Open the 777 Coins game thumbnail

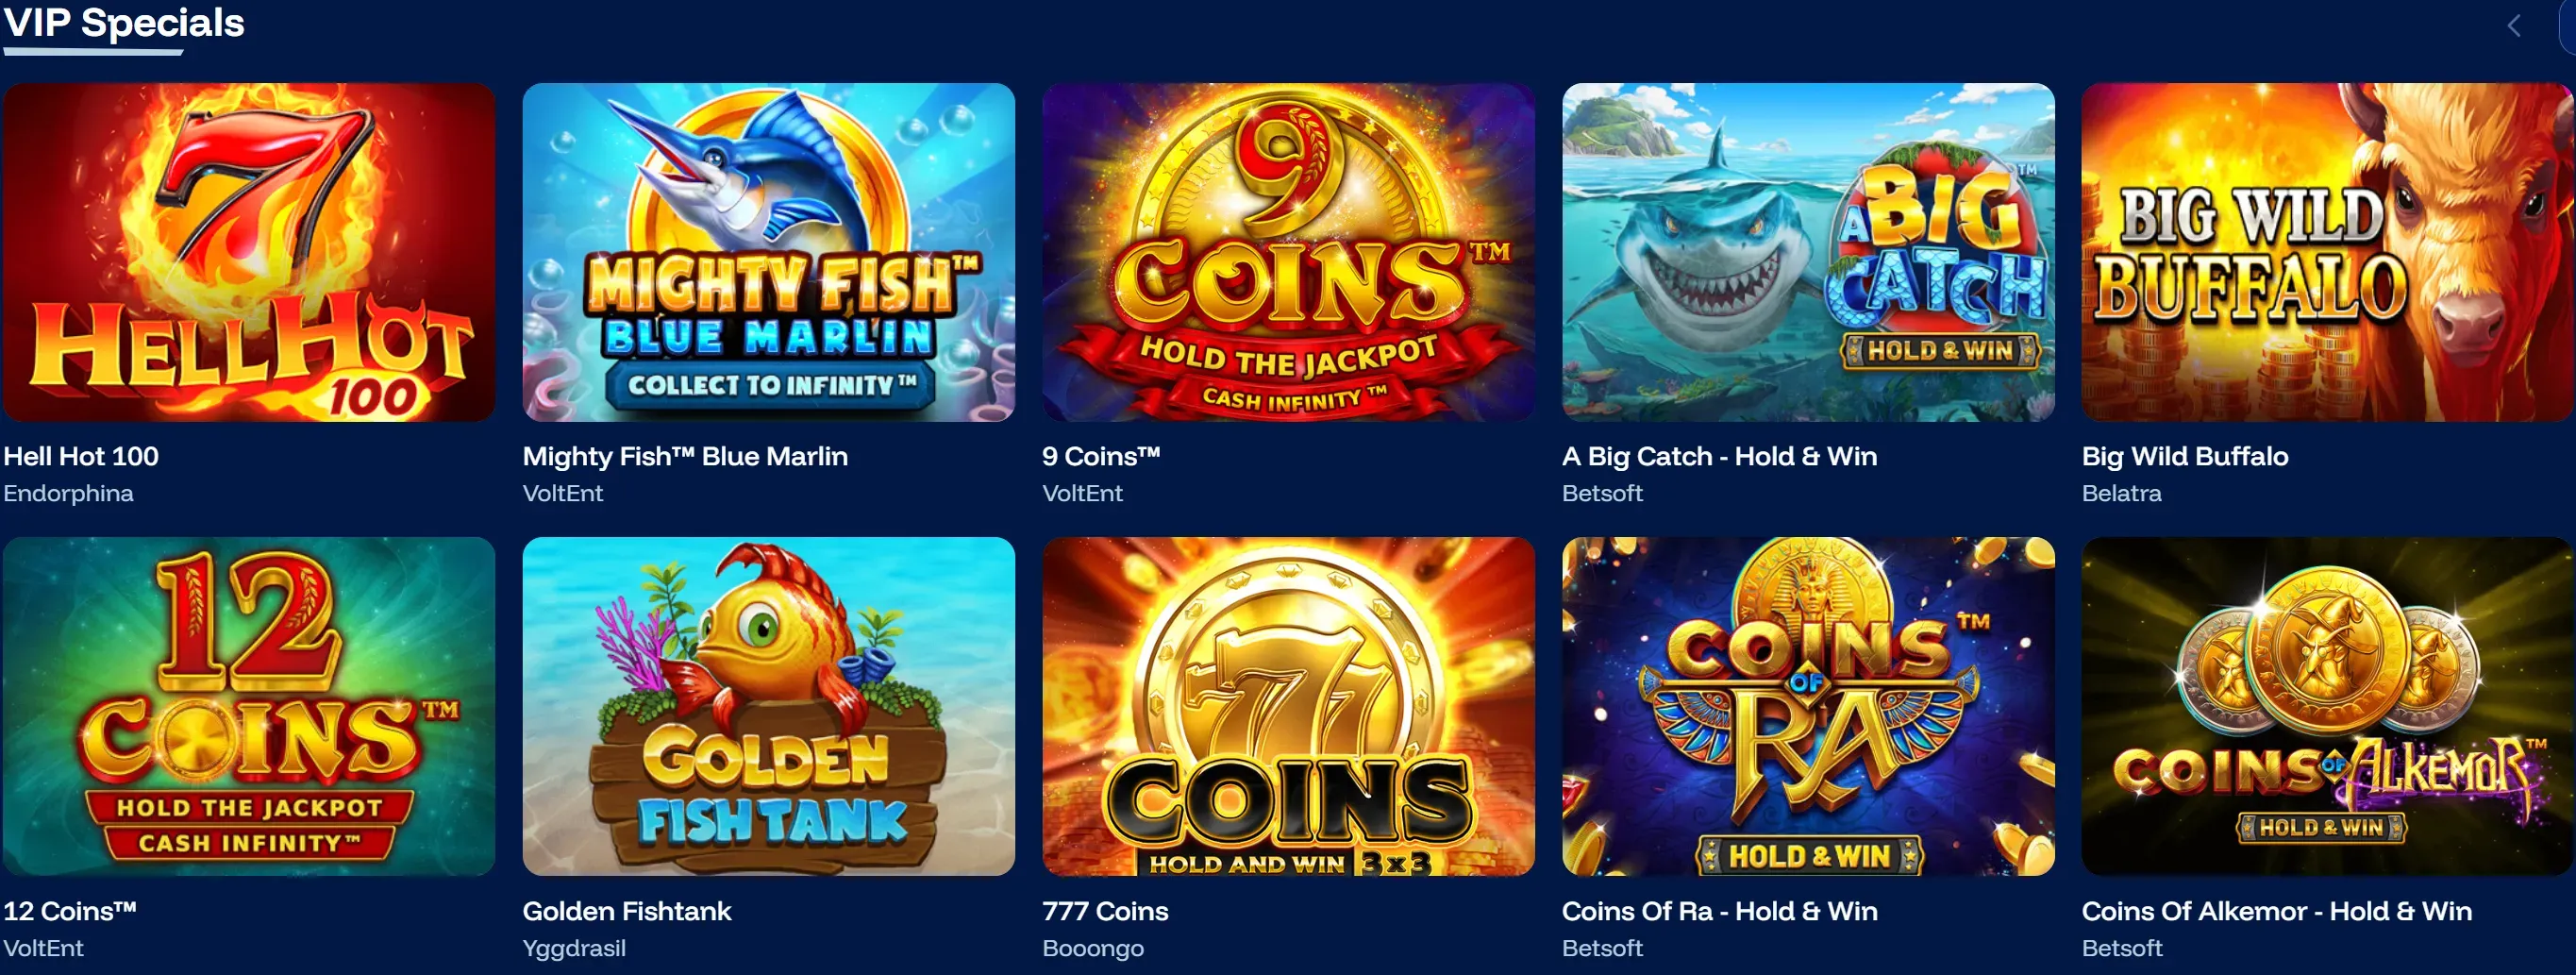1288,706
